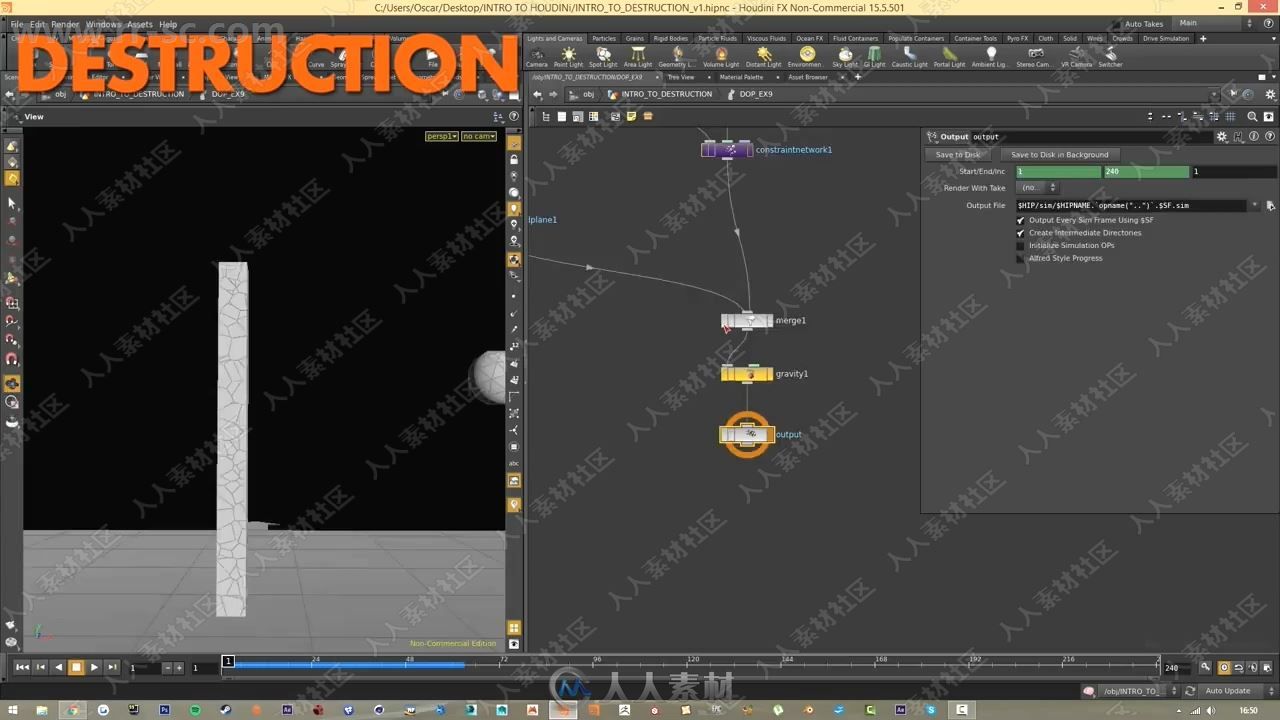Toggle real-time playback in timeline controls
This screenshot has height=720, width=1280.
(1224, 667)
